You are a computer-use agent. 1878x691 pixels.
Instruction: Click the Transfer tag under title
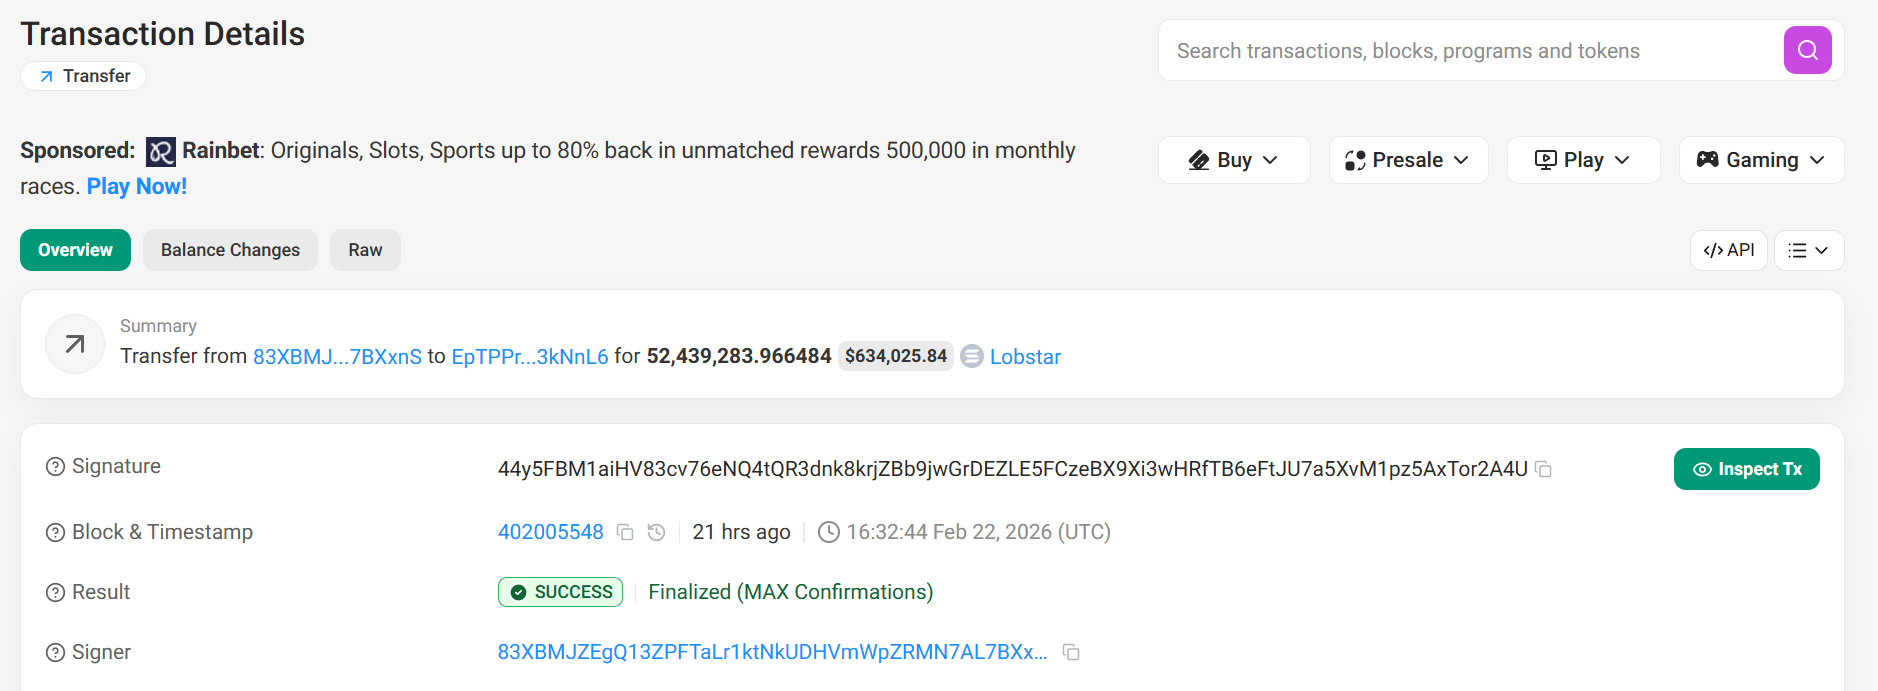84,76
